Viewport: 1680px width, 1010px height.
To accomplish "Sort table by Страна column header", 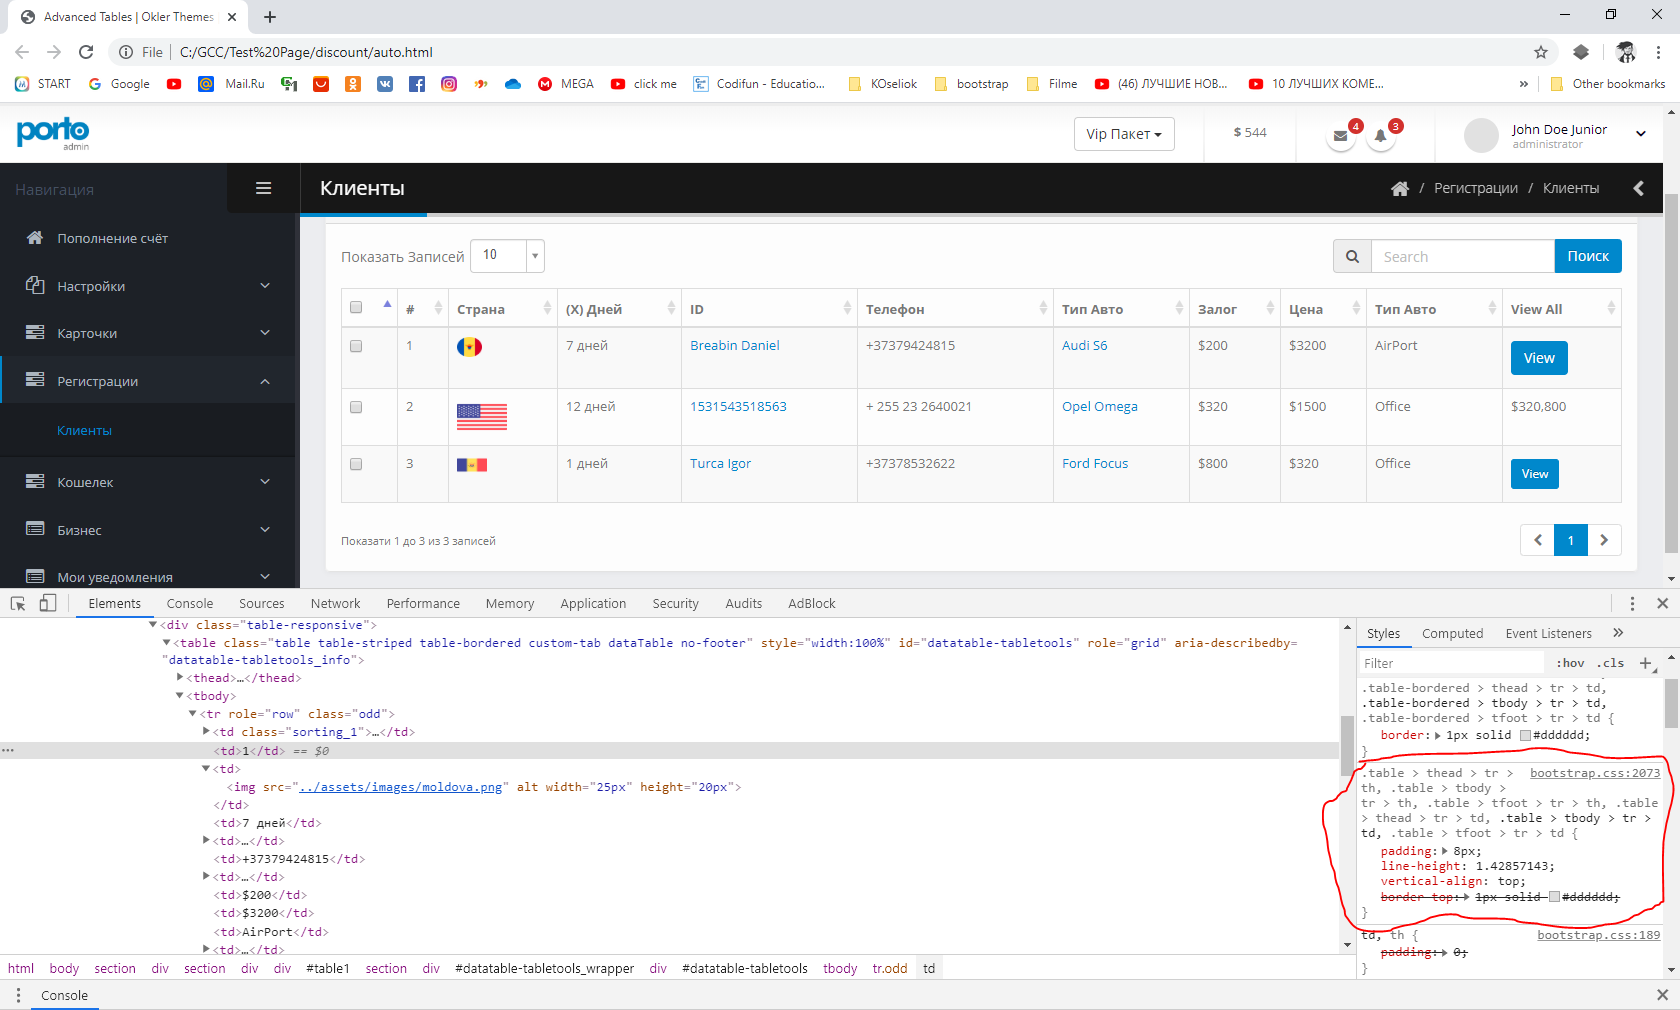I will (503, 309).
